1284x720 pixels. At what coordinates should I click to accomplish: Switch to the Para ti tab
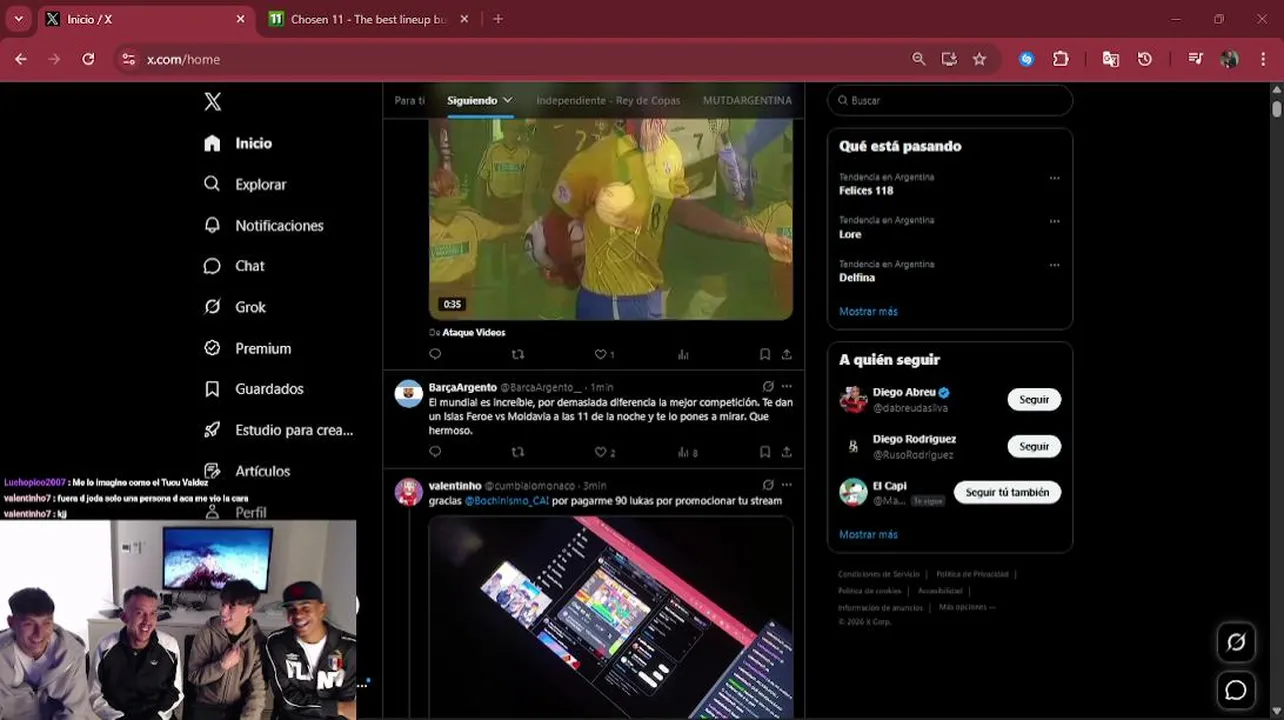[x=409, y=100]
